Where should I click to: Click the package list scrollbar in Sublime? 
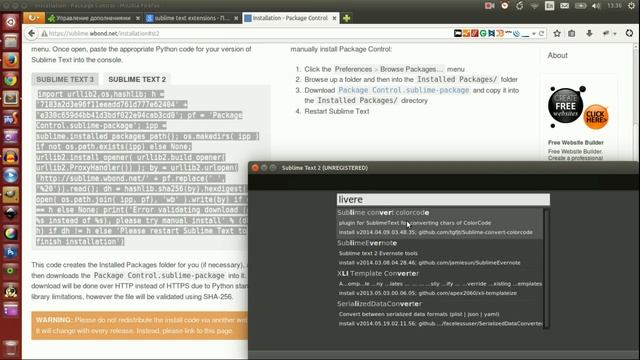pos(546,268)
